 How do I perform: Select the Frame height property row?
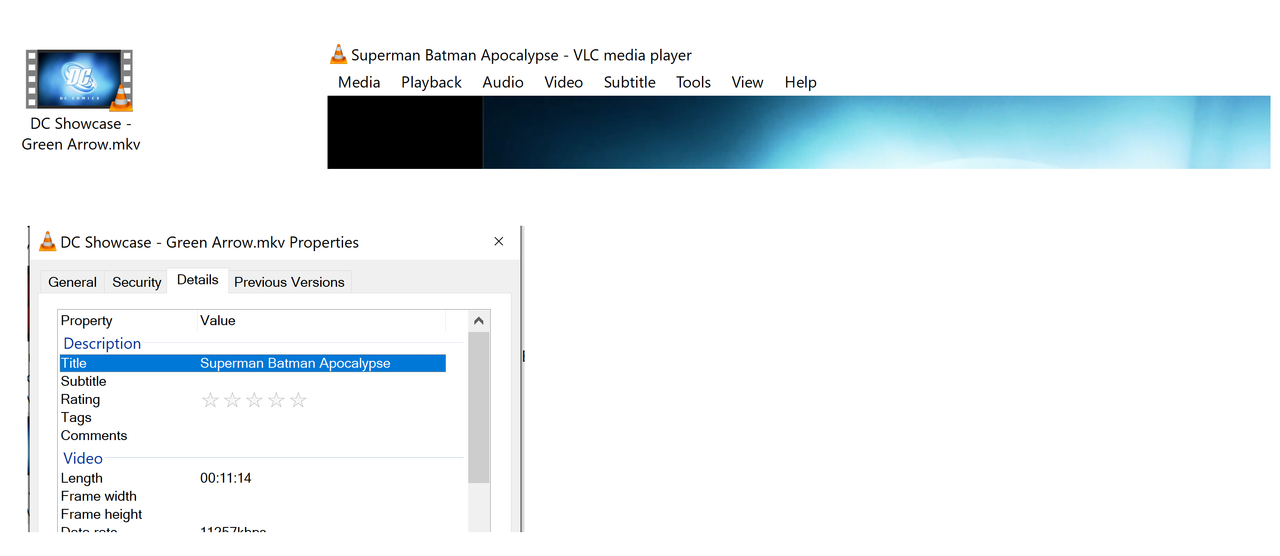coord(252,514)
